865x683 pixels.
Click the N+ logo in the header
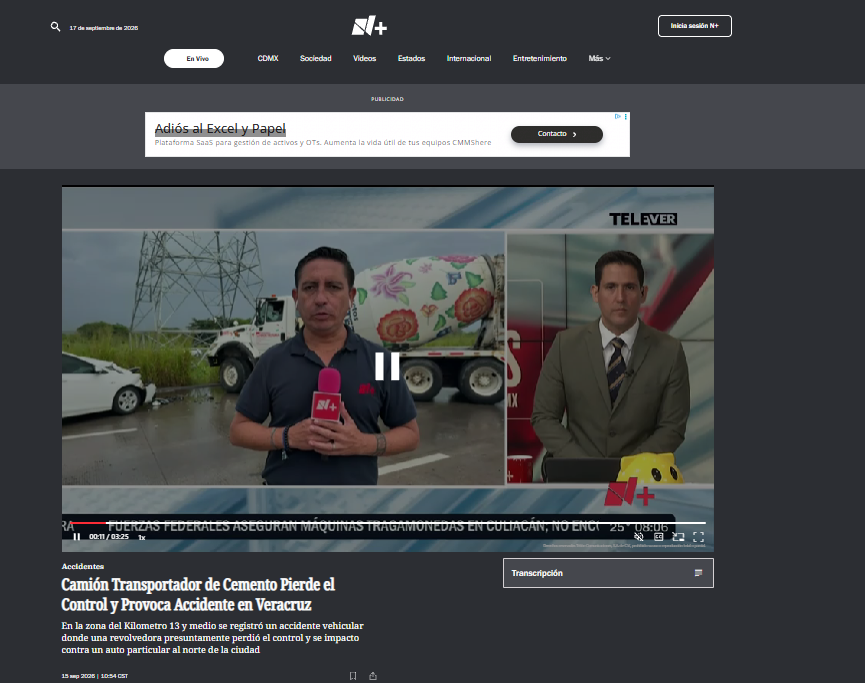point(369,26)
